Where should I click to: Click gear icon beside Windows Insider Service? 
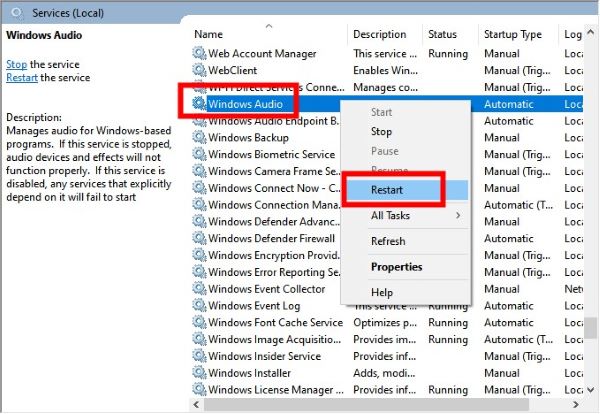[x=199, y=356]
